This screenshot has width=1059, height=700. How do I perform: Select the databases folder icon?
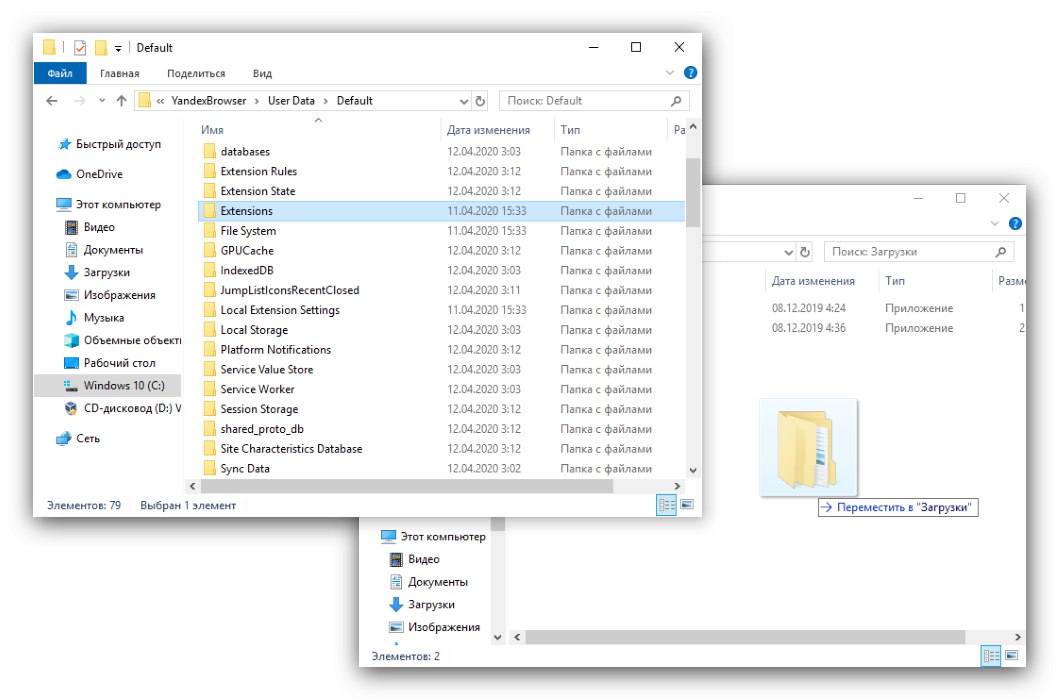click(210, 151)
